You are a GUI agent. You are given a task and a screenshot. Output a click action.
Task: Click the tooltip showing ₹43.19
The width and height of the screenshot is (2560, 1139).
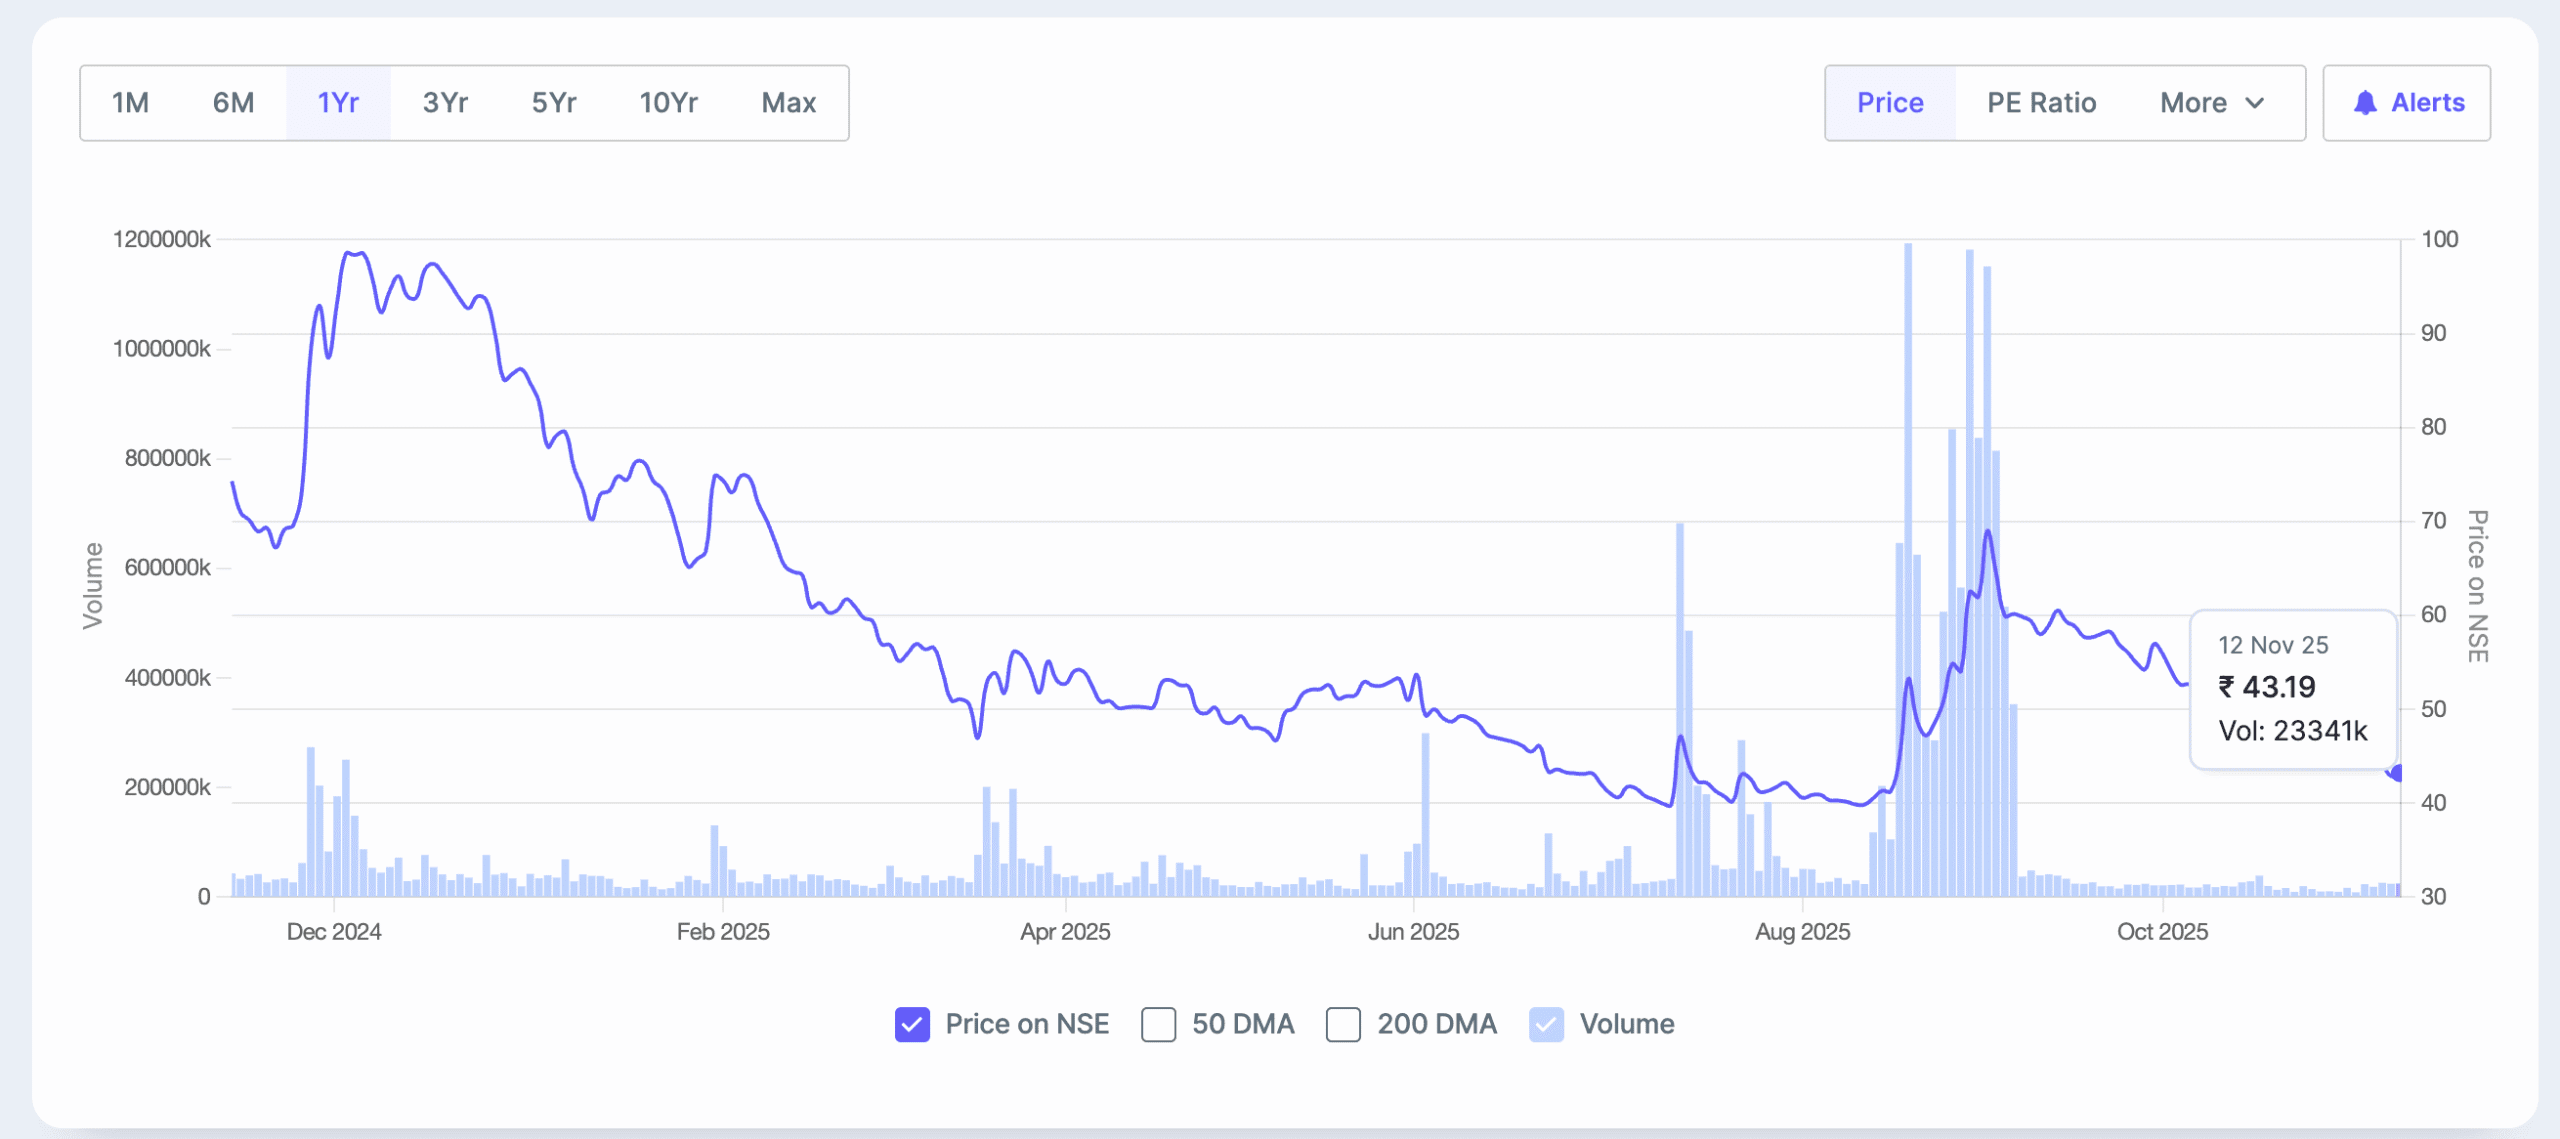tap(2292, 688)
